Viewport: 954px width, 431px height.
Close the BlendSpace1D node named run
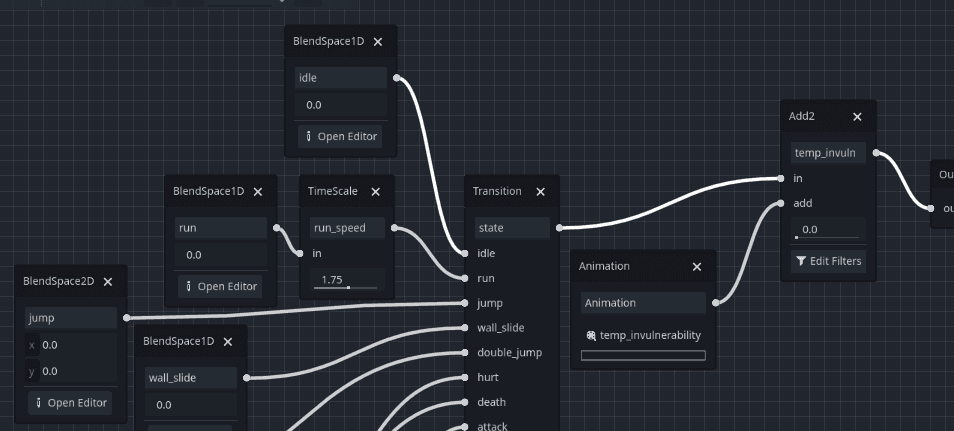click(x=258, y=191)
